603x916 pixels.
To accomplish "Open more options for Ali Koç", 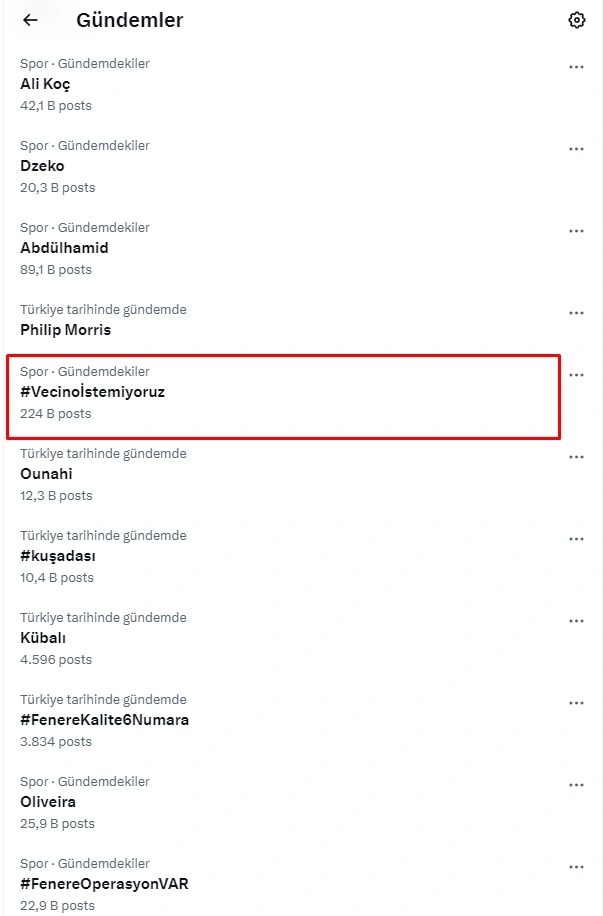I will pyautogui.click(x=576, y=67).
